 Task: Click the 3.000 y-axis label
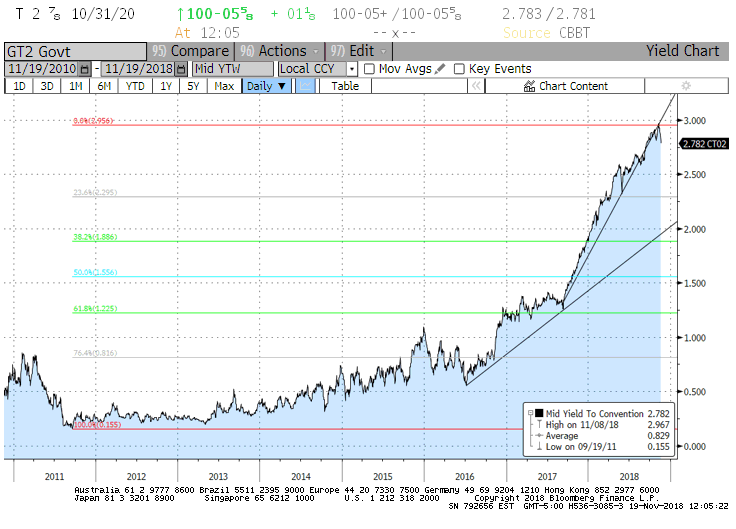pyautogui.click(x=695, y=121)
